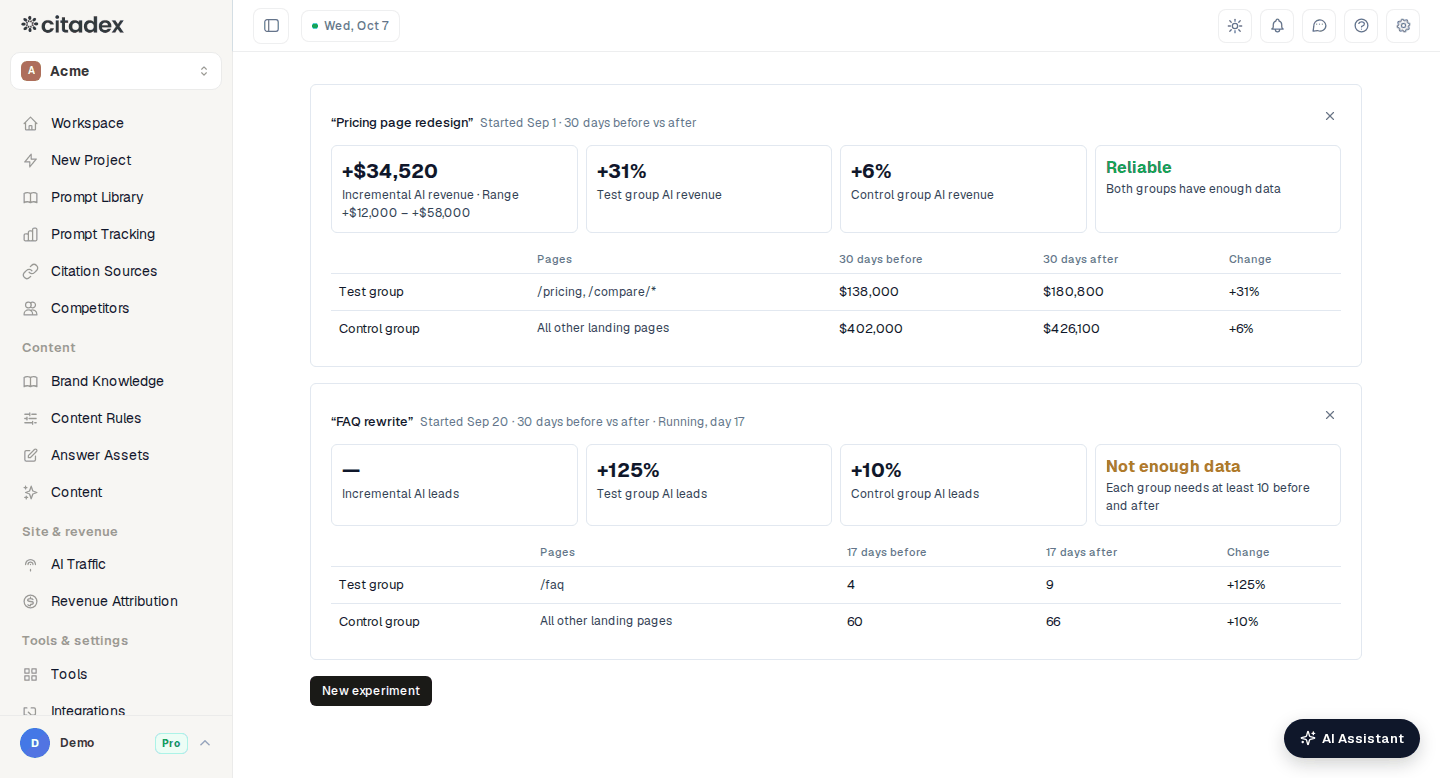This screenshot has height=778, width=1440.
Task: Open New Project in sidebar
Action: coord(116,160)
